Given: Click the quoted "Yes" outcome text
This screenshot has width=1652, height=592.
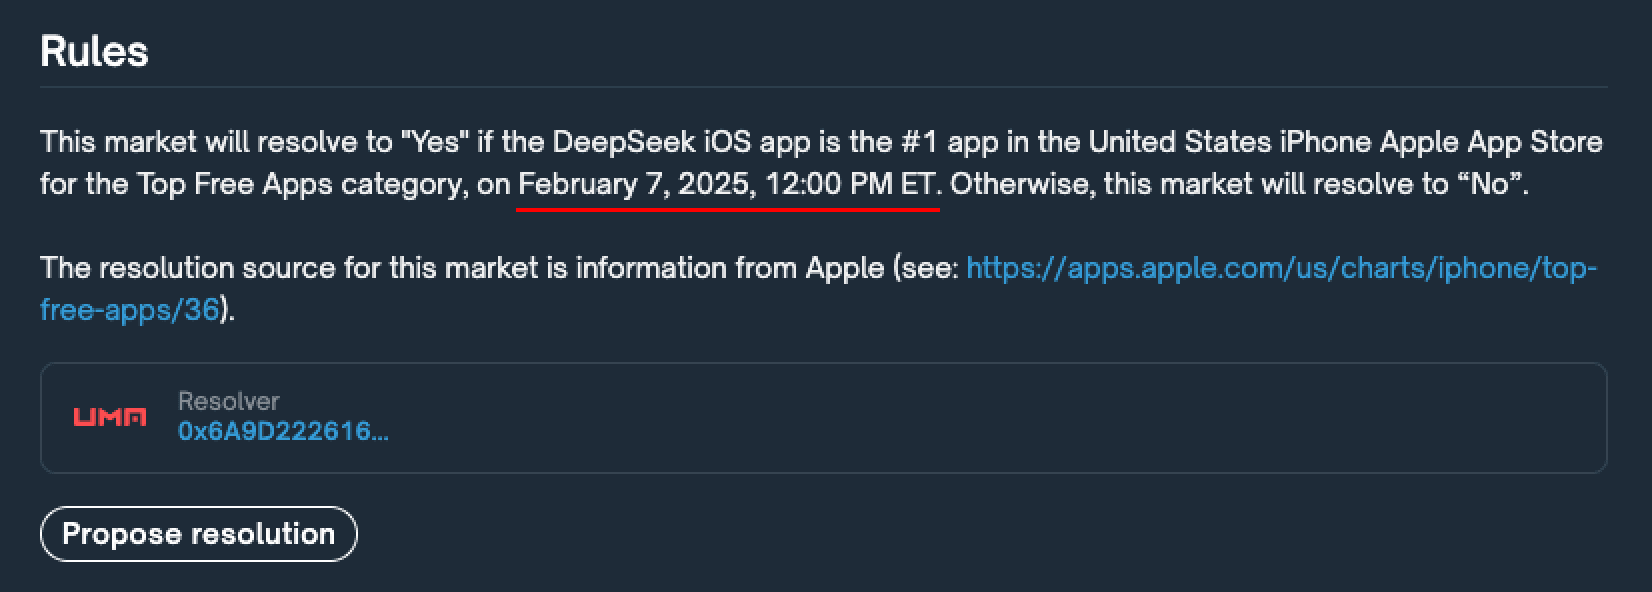Looking at the screenshot, I should (x=430, y=142).
